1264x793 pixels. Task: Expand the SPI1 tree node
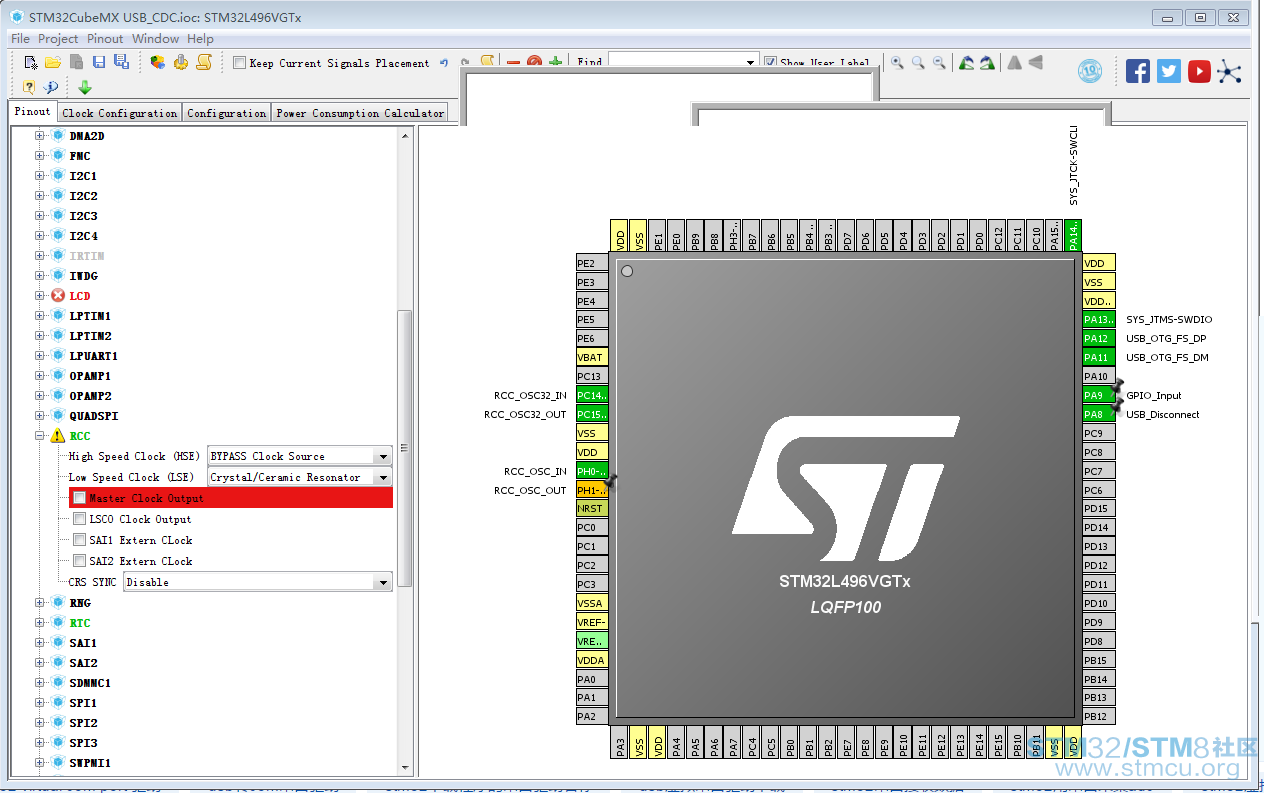tap(40, 703)
